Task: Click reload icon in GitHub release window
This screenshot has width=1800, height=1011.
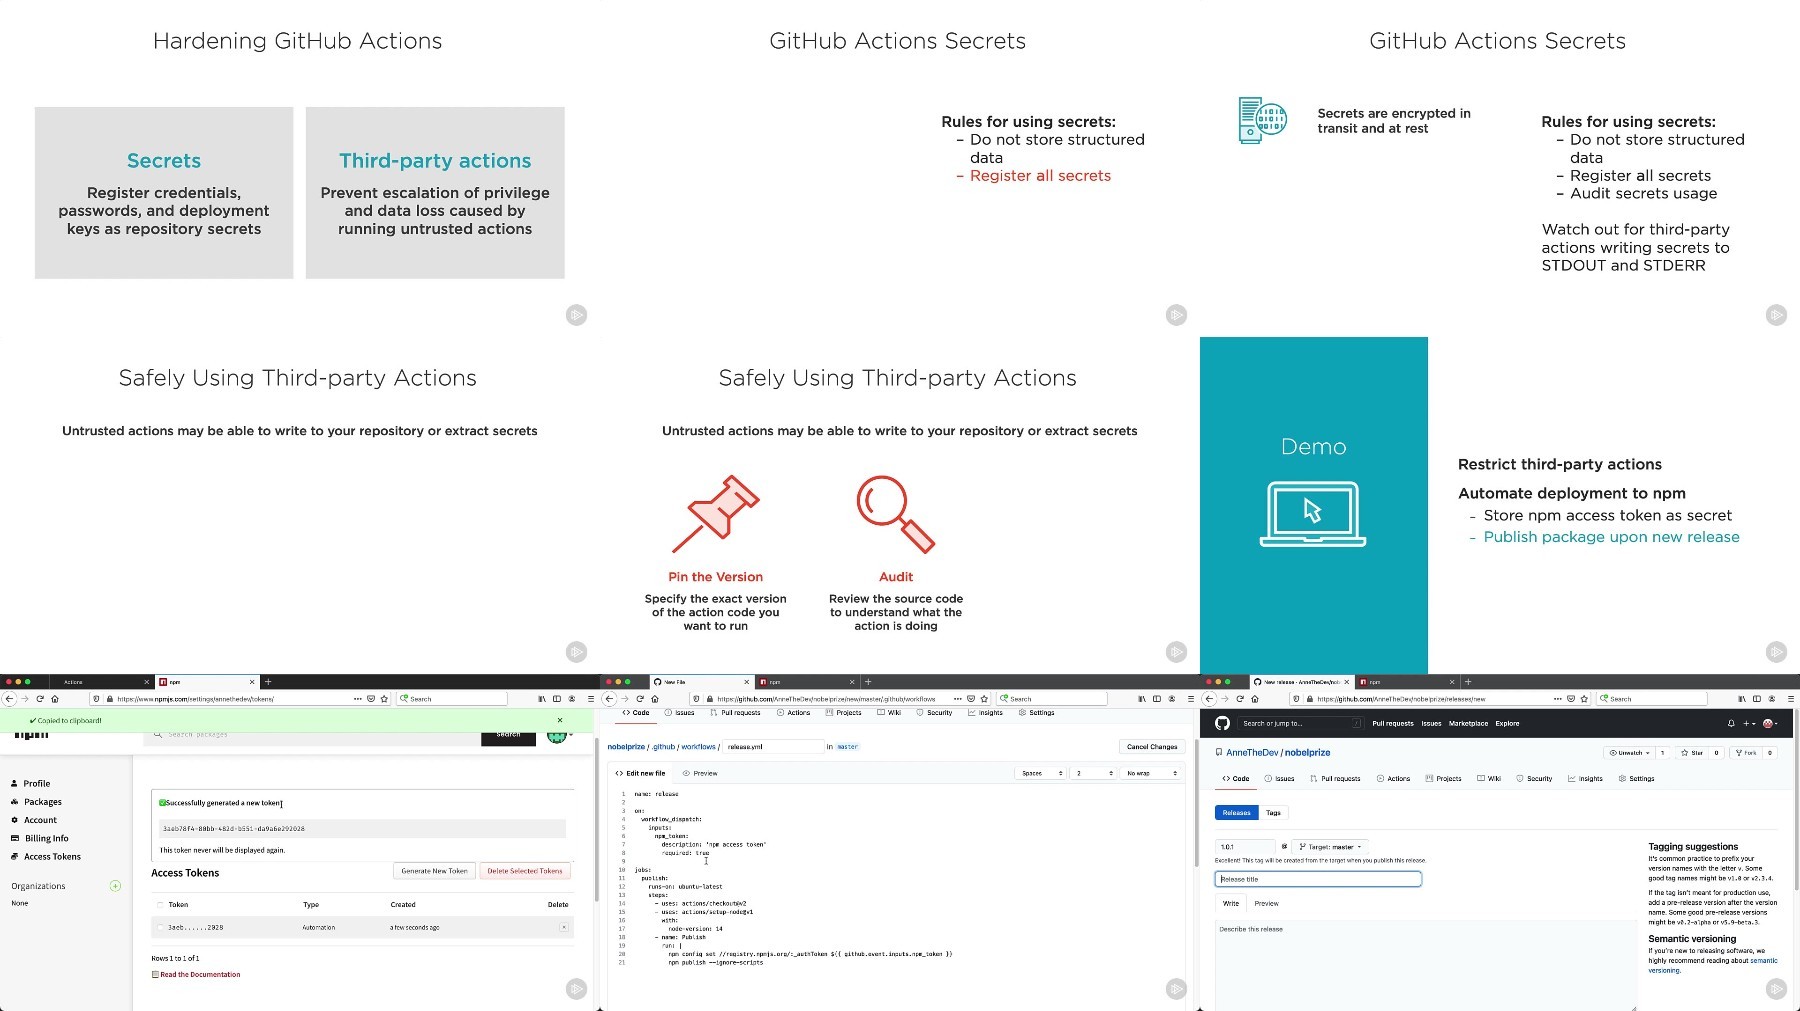Action: coord(1240,699)
